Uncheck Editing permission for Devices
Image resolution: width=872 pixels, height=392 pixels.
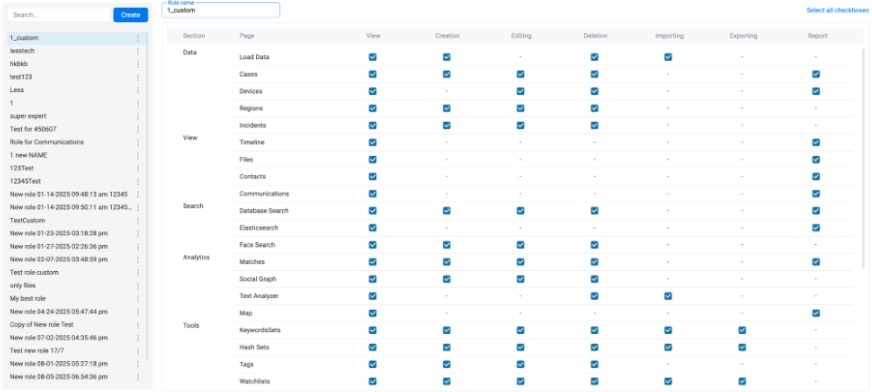coord(520,91)
